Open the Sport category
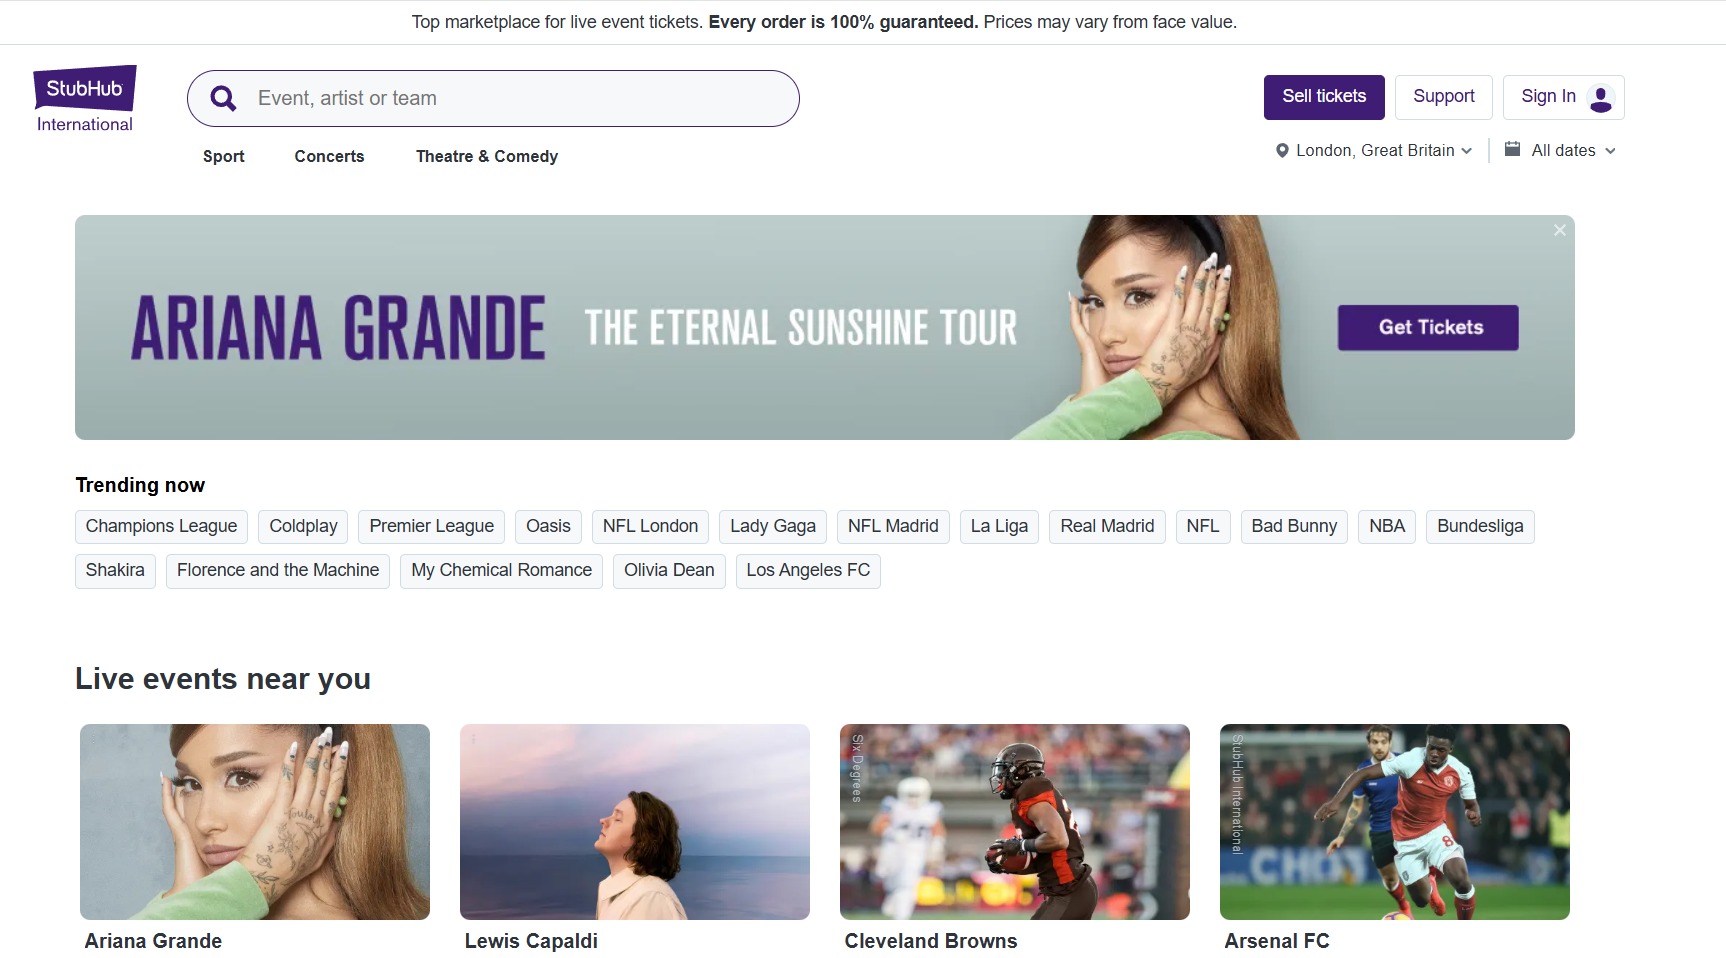The height and width of the screenshot is (958, 1726). pyautogui.click(x=223, y=156)
